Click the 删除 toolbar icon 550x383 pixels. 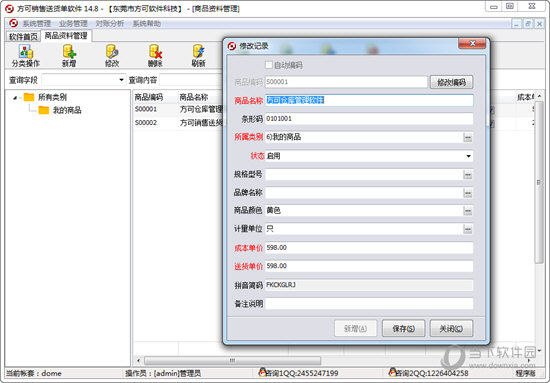coord(155,56)
